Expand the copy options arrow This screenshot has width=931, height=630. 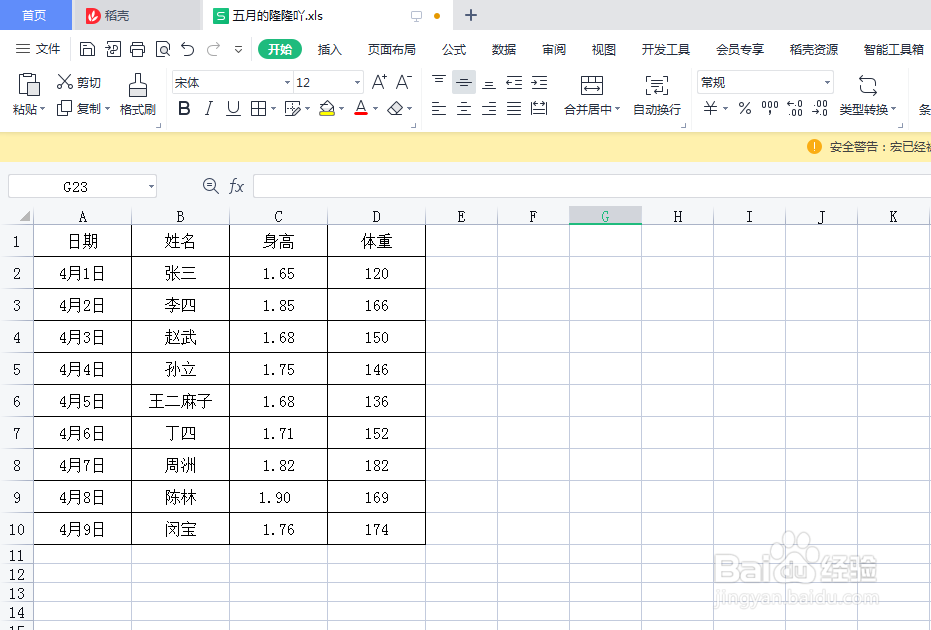point(107,109)
